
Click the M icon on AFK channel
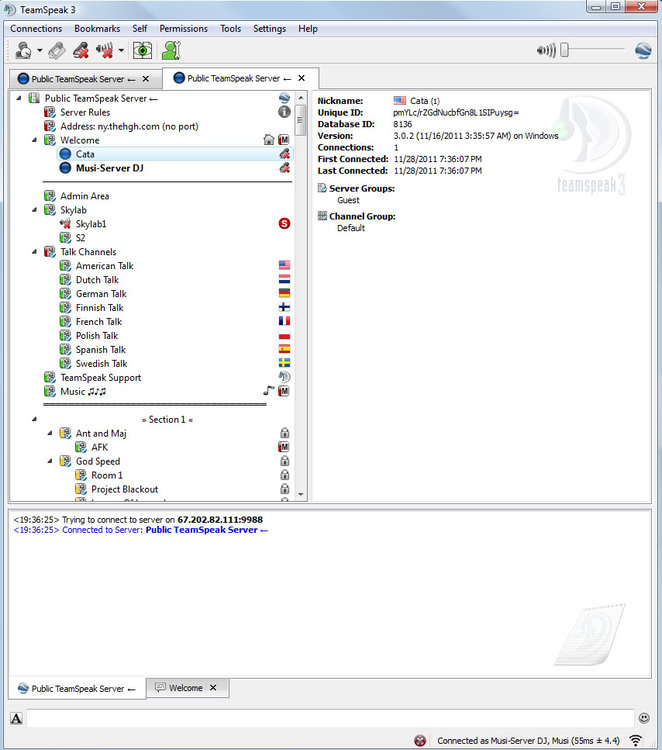[284, 447]
